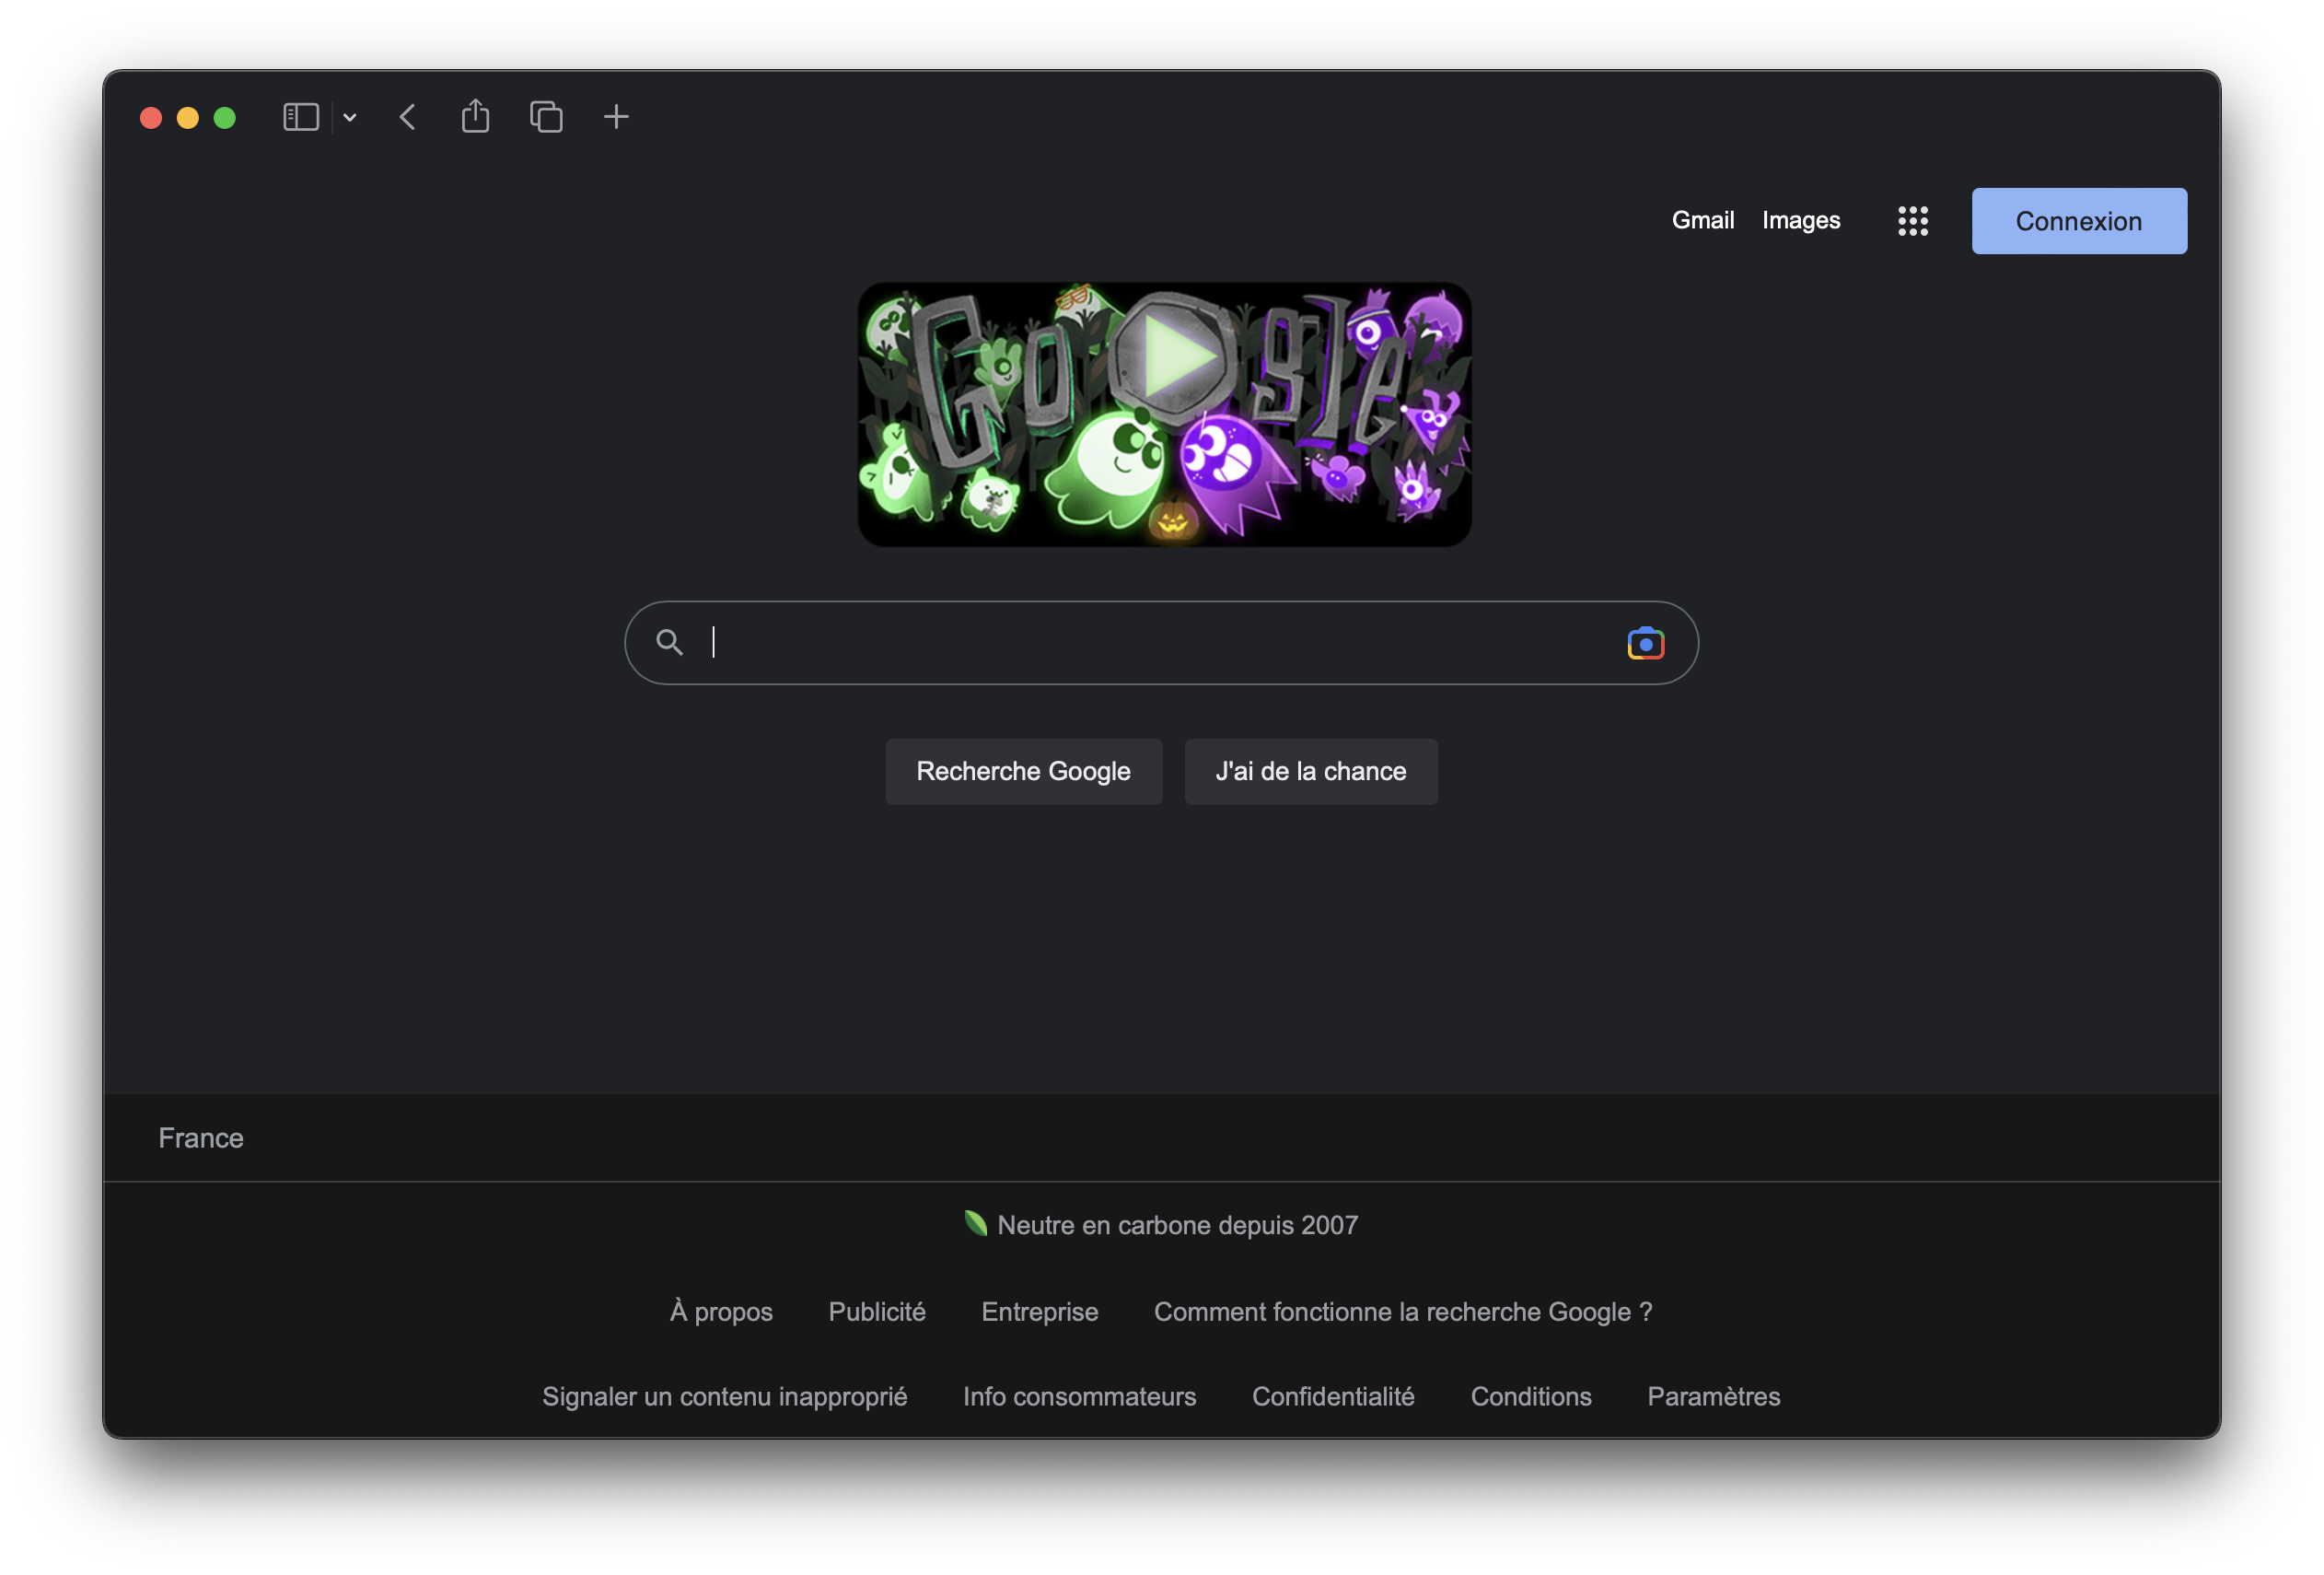Click Neutre en carbone depuis 2007
This screenshot has height=1575, width=2324.
pos(1176,1225)
